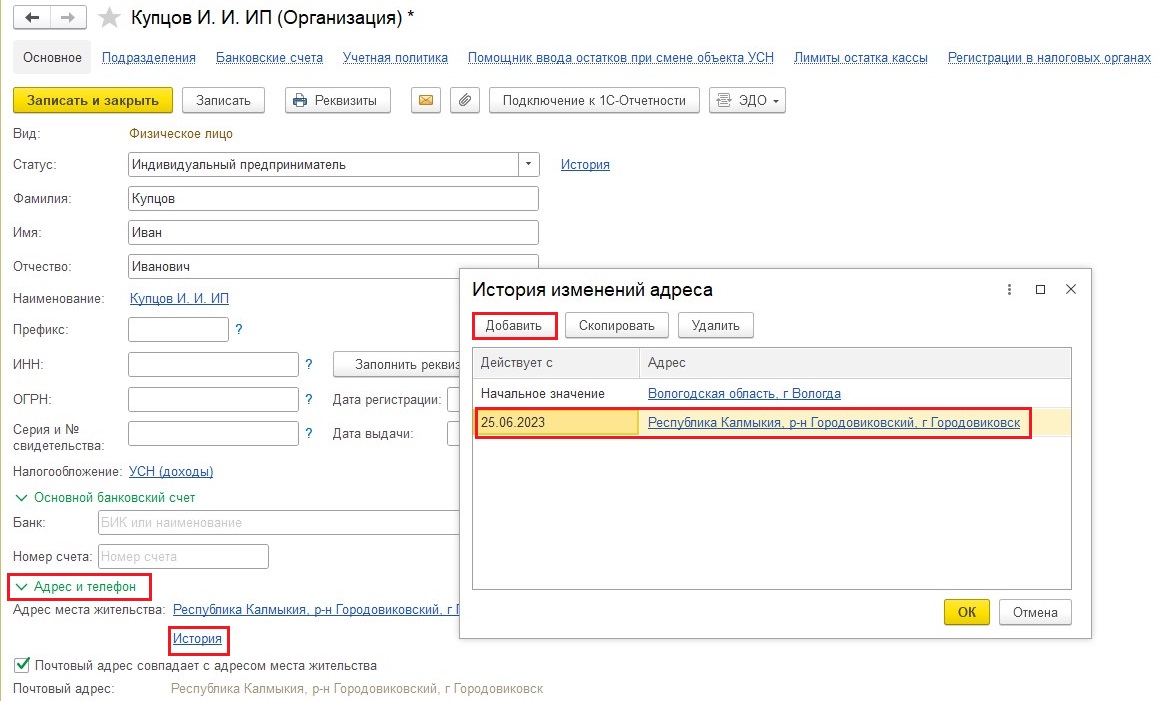Click into the ОГРН field

pyautogui.click(x=213, y=399)
